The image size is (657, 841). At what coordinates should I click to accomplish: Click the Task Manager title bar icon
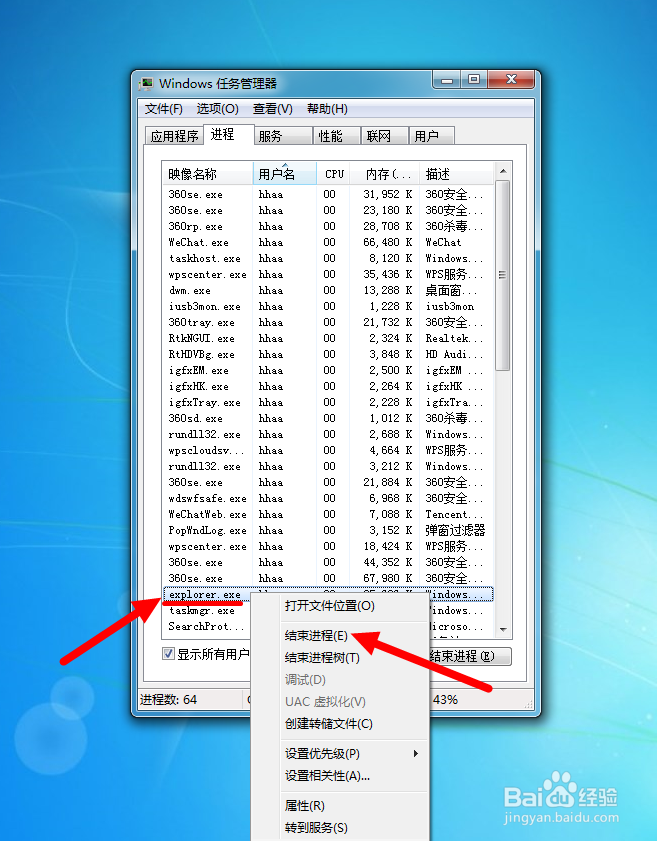146,84
